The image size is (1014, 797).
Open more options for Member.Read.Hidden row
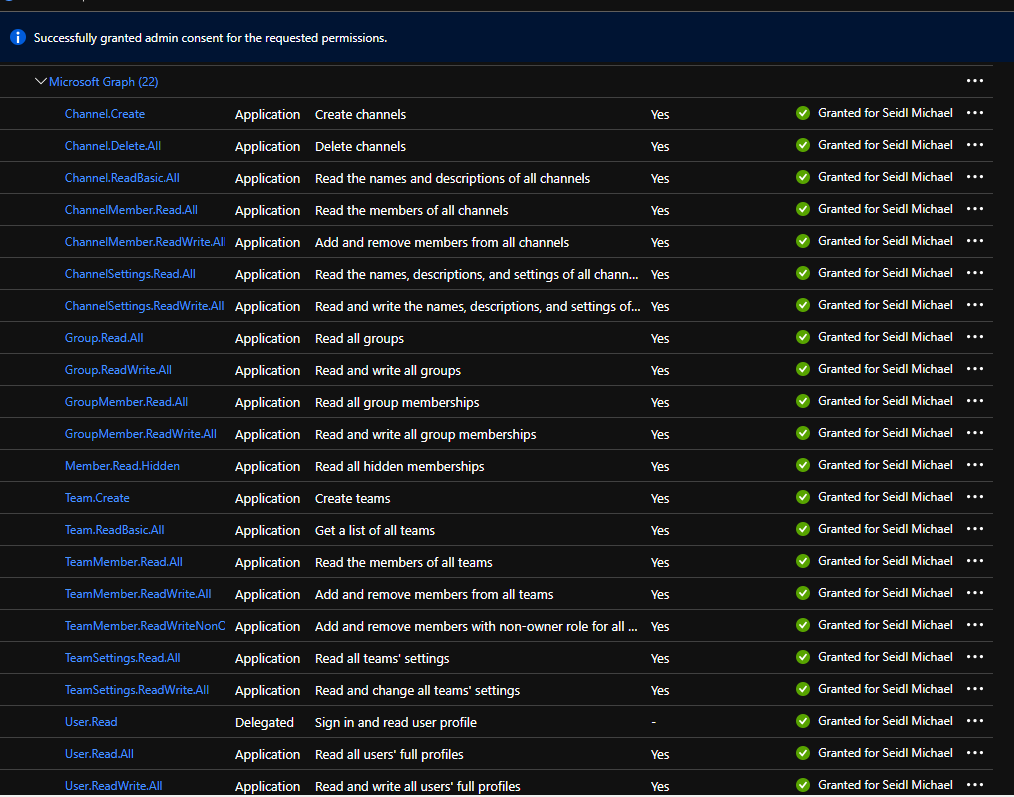coord(975,465)
